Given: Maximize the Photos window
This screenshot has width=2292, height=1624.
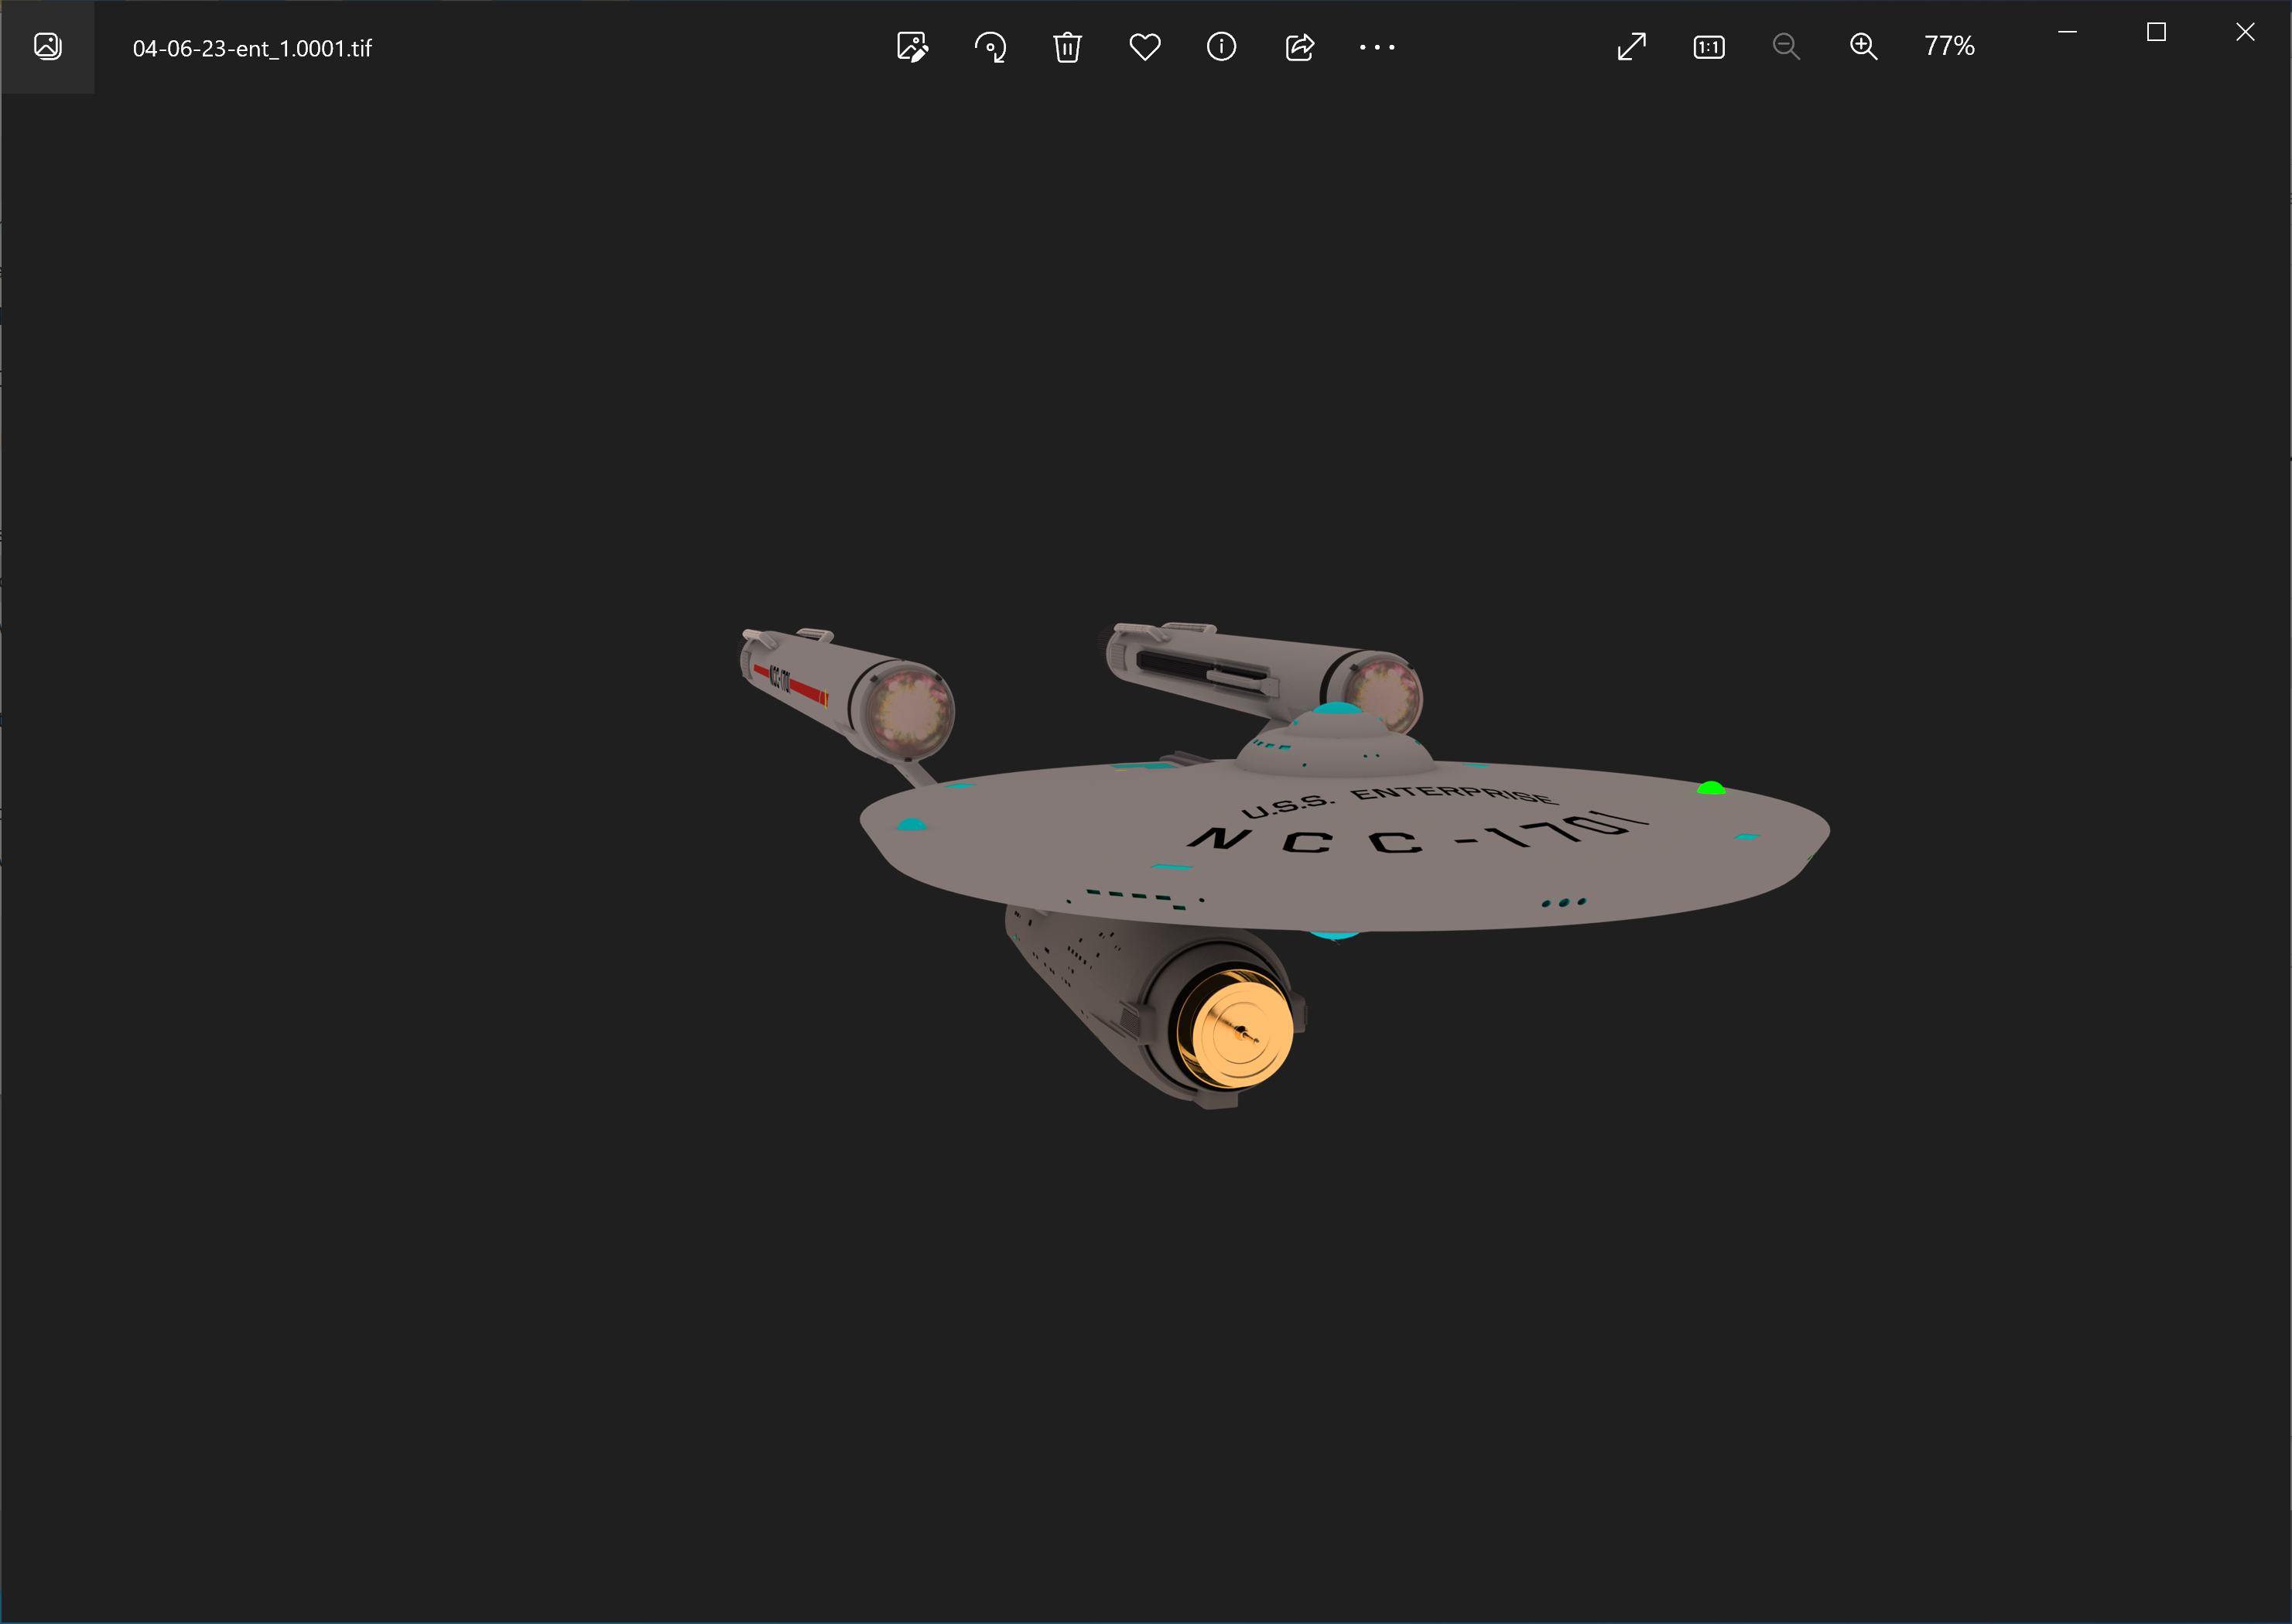Looking at the screenshot, I should pos(2156,32).
